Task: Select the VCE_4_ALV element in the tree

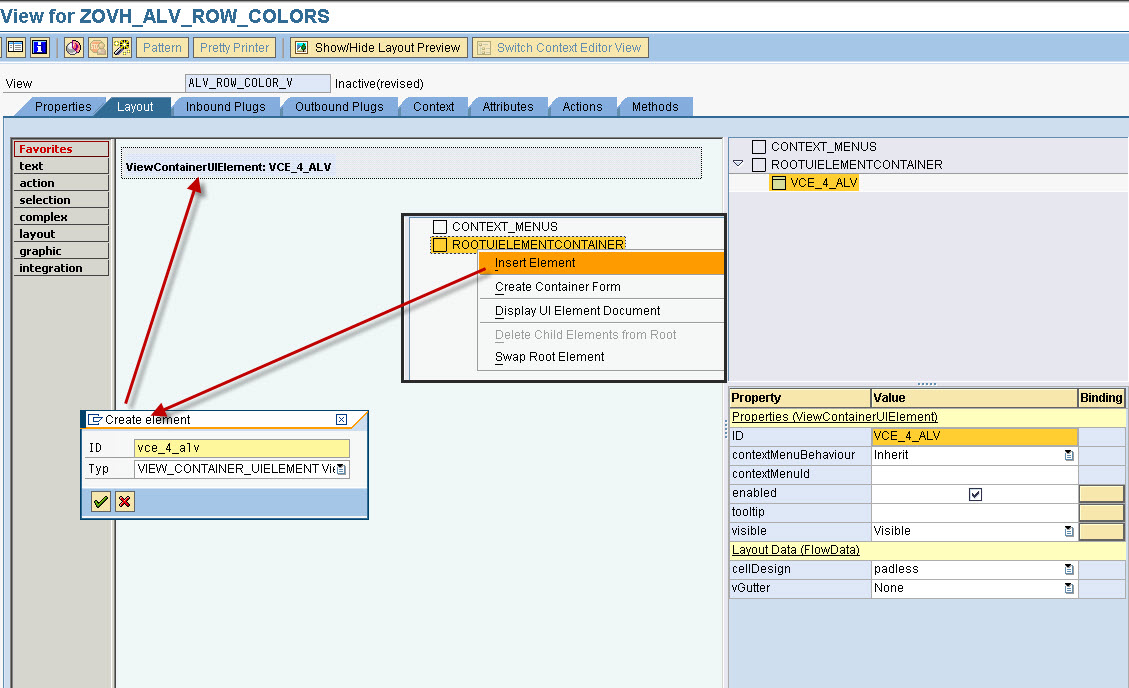Action: pyautogui.click(x=814, y=182)
